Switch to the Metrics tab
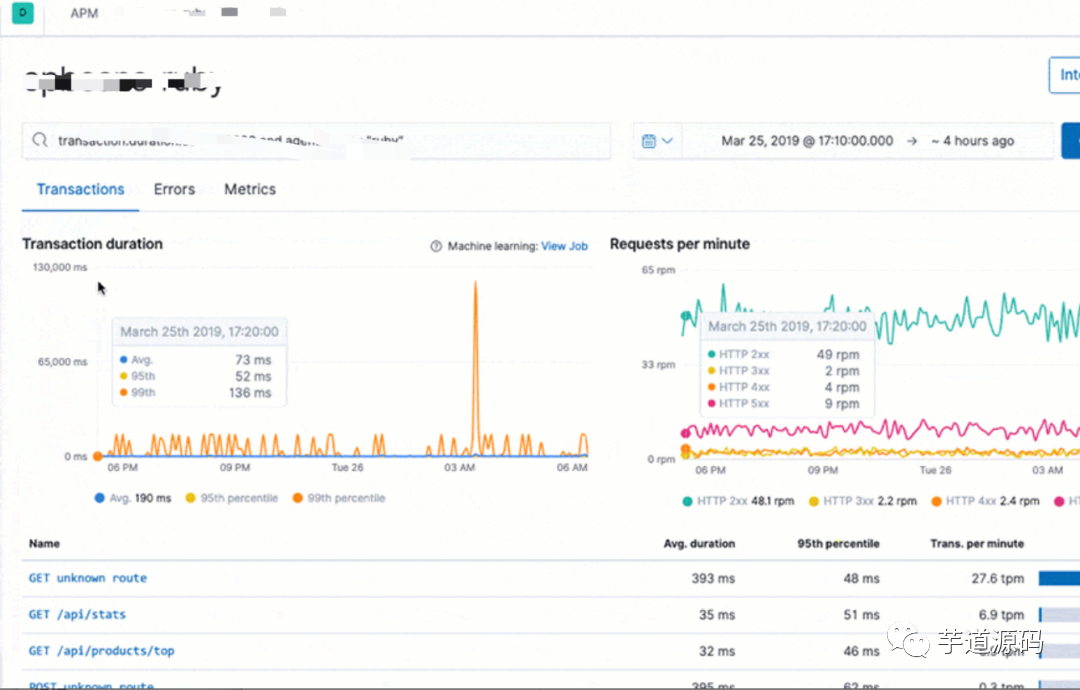Image resolution: width=1080 pixels, height=690 pixels. click(x=250, y=189)
